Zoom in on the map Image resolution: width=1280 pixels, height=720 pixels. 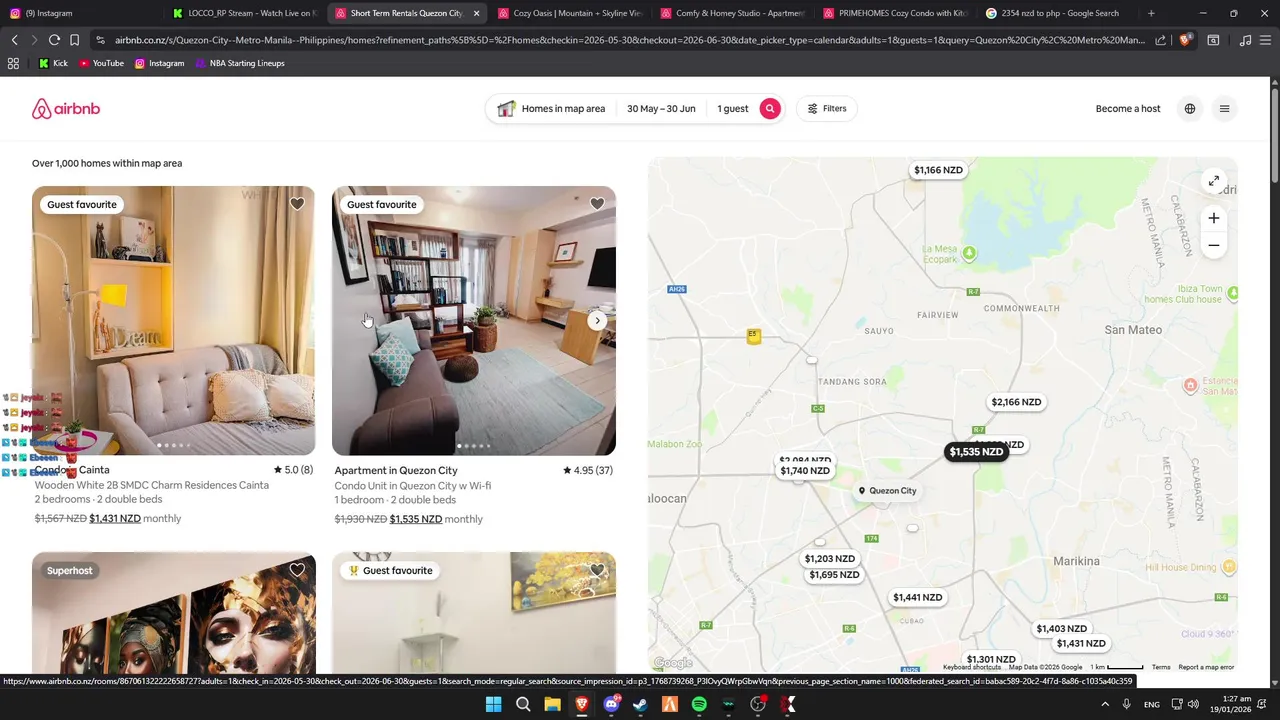point(1213,218)
